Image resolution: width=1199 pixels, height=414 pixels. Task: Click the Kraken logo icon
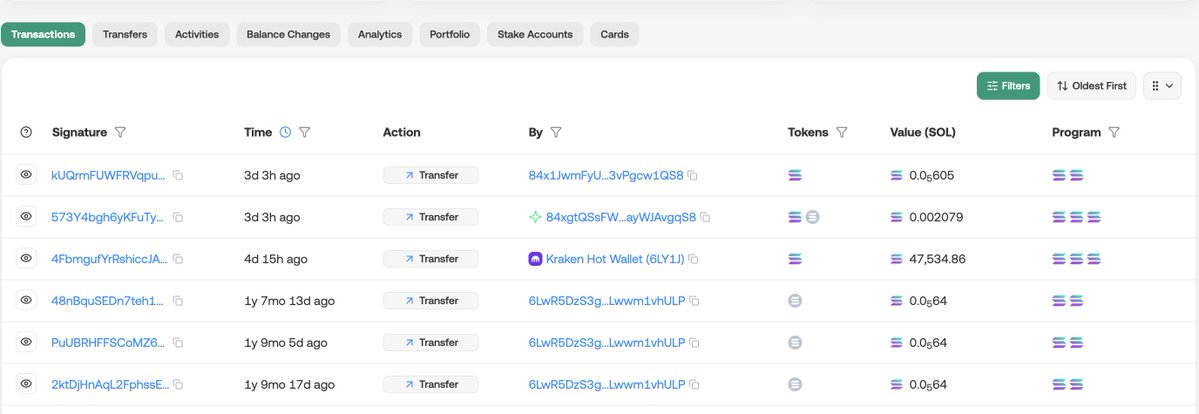[x=535, y=259]
